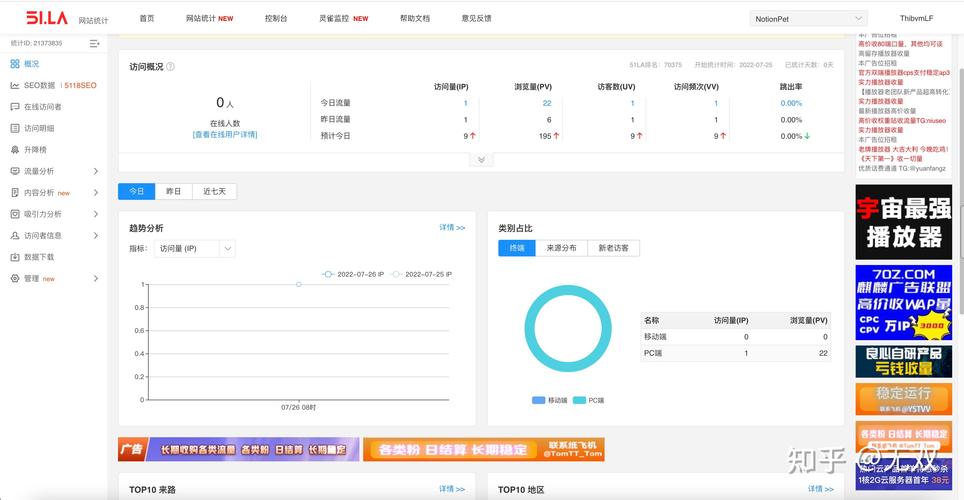Click the cyan donut chart ring
964x500 pixels.
528,330
